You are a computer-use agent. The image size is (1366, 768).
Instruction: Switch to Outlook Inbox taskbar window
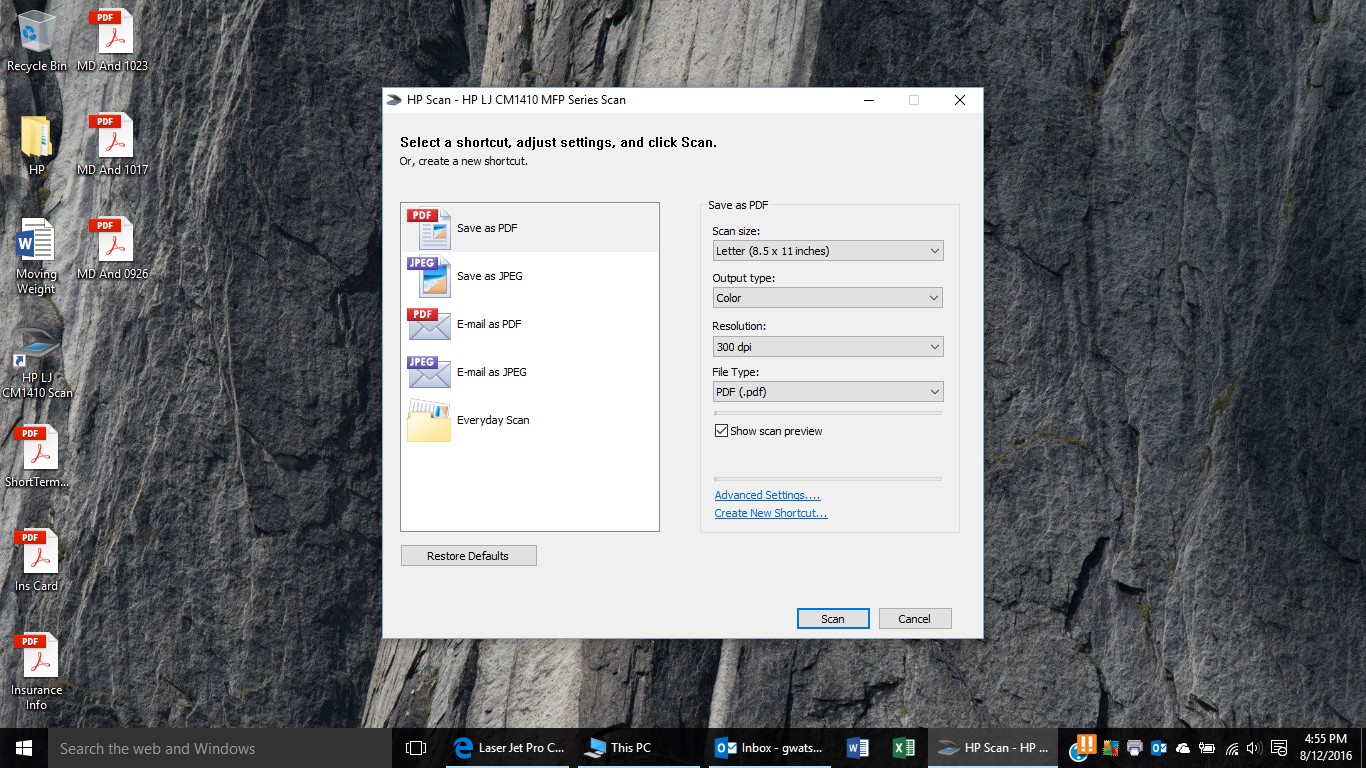(768, 748)
